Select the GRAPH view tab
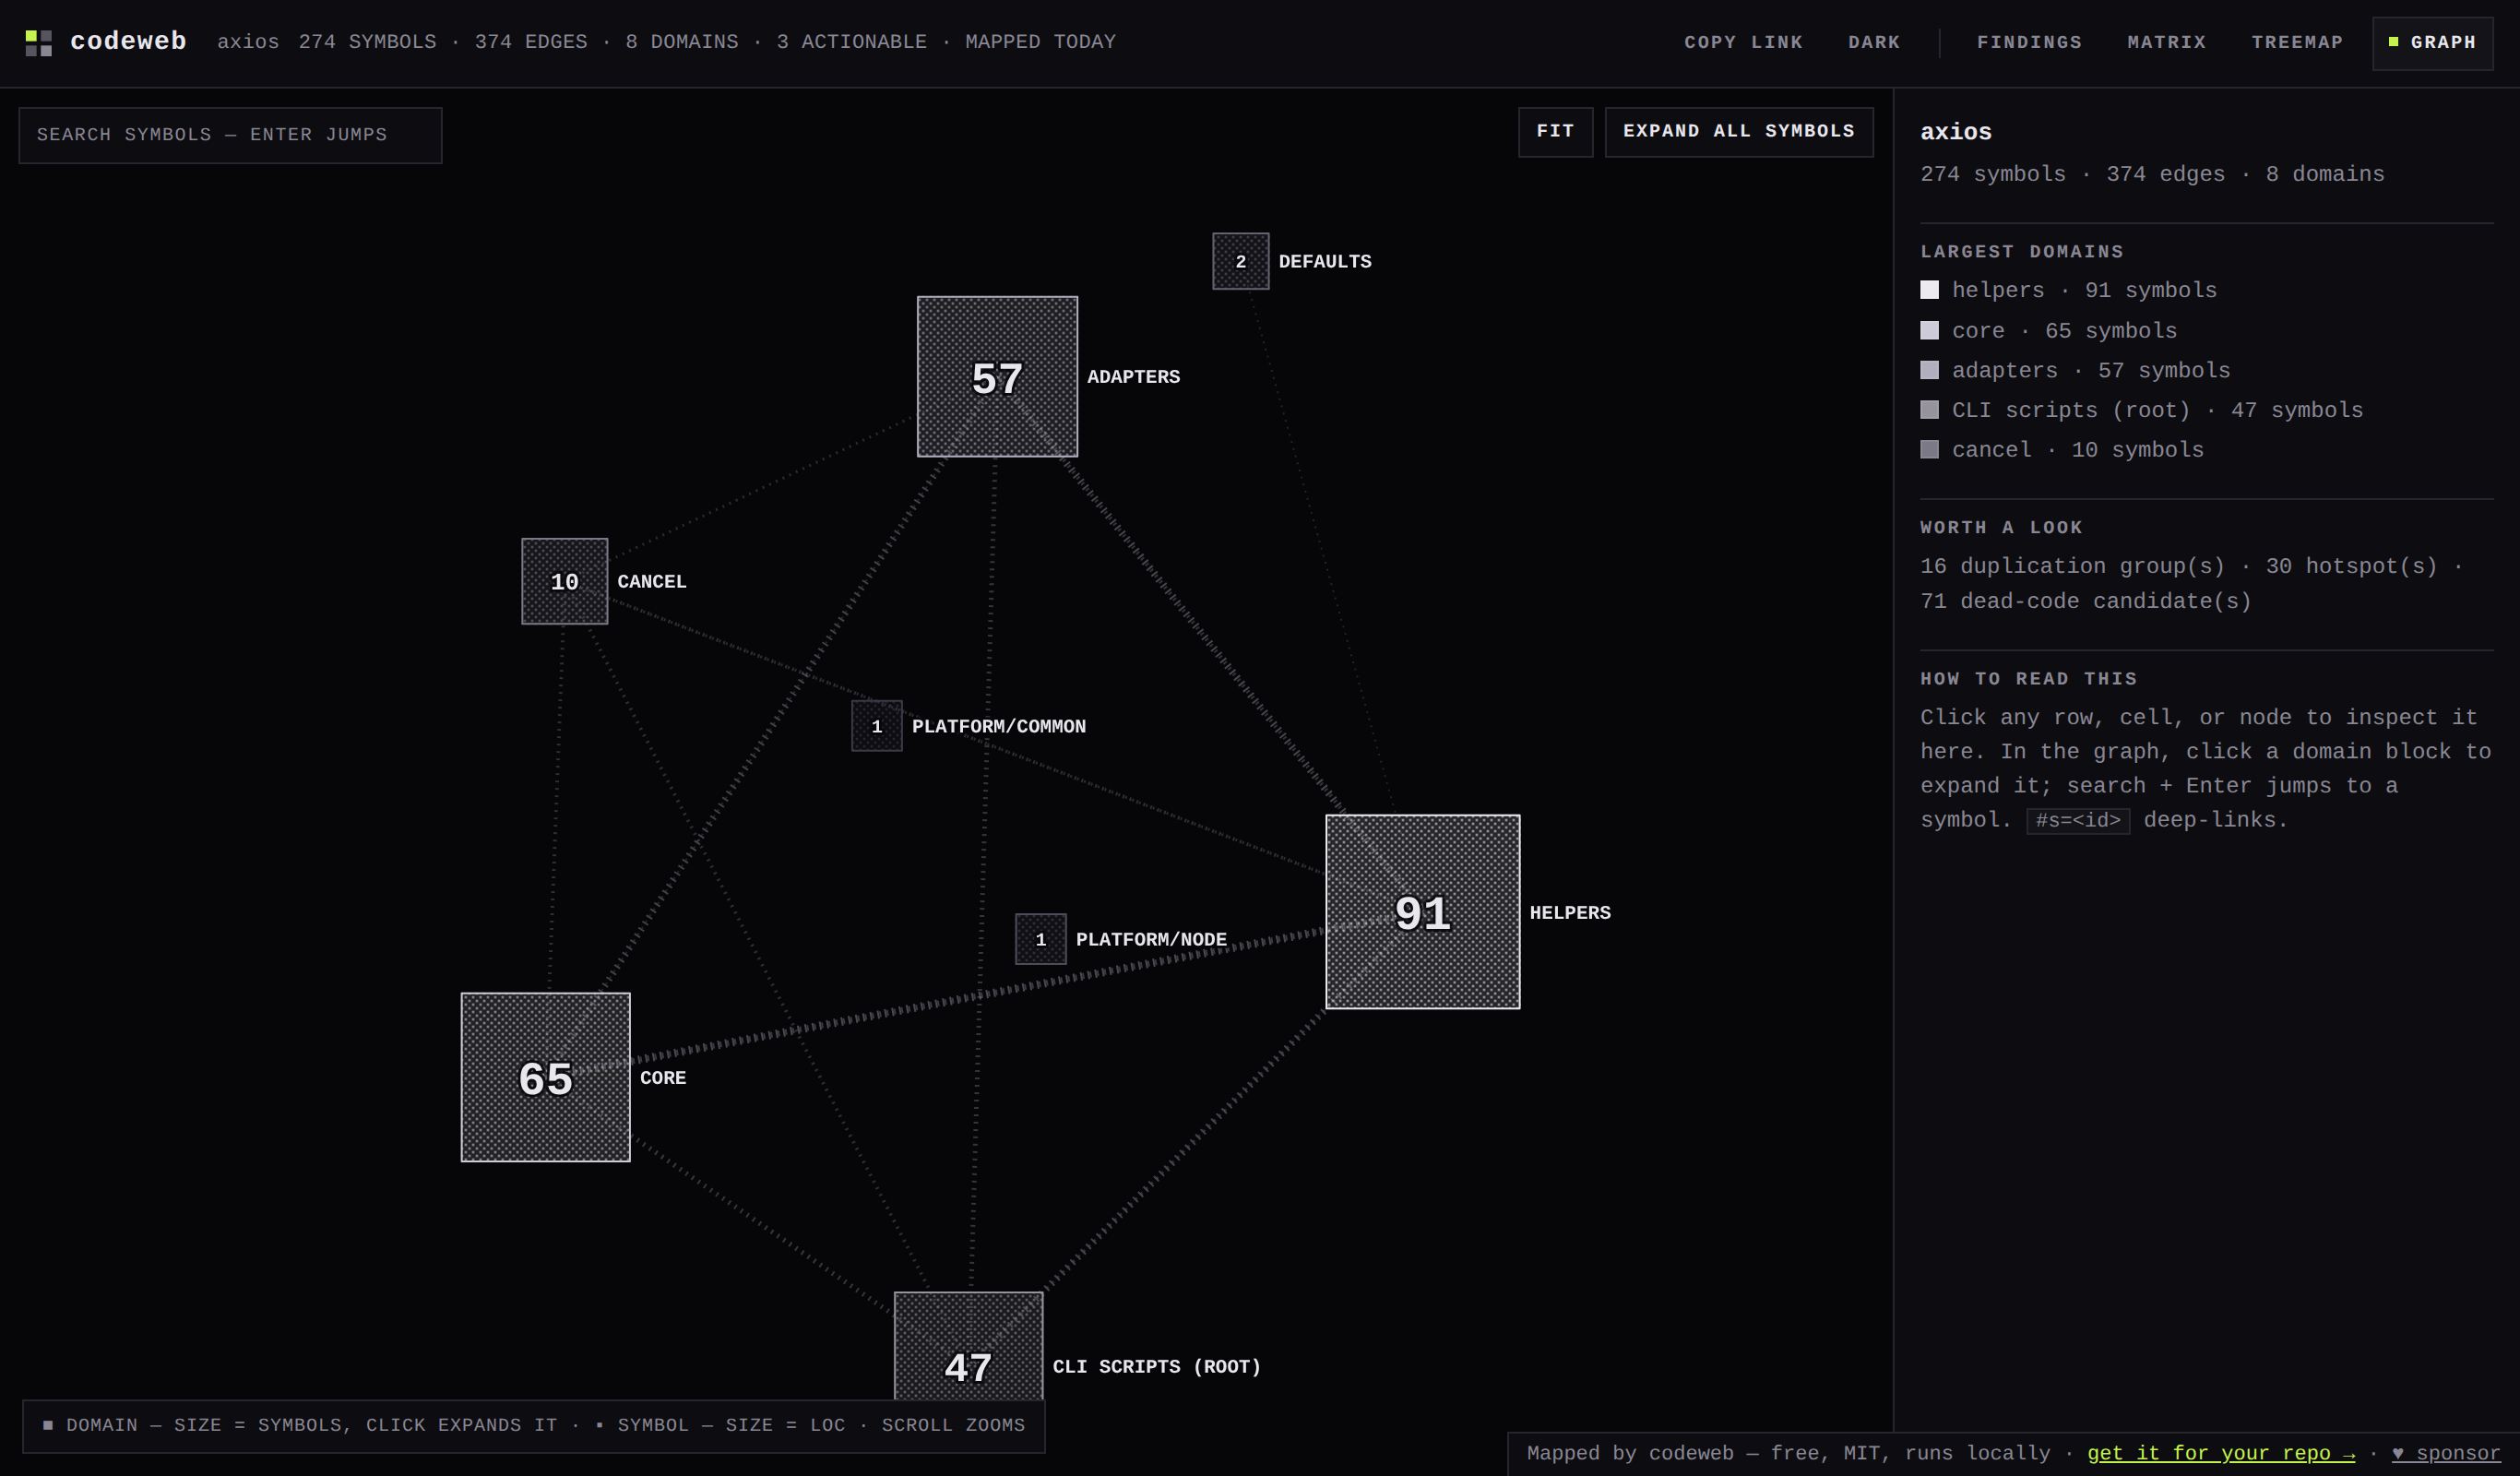Screen dimensions: 2520x1476 click(x=2432, y=43)
